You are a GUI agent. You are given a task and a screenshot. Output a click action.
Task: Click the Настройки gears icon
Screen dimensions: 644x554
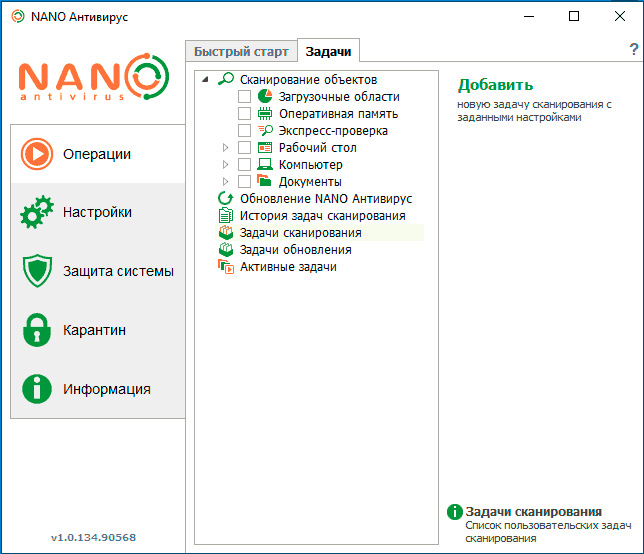(x=37, y=212)
